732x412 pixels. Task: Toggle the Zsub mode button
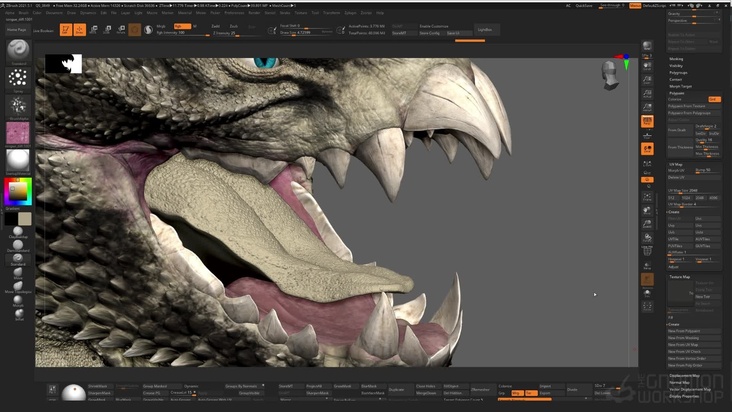point(234,26)
